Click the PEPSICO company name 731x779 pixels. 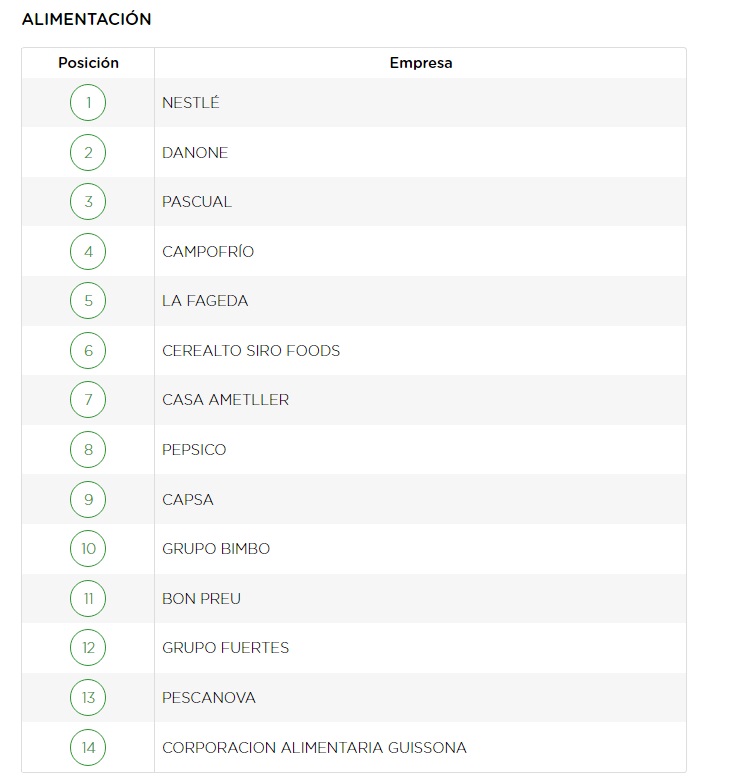tap(194, 450)
